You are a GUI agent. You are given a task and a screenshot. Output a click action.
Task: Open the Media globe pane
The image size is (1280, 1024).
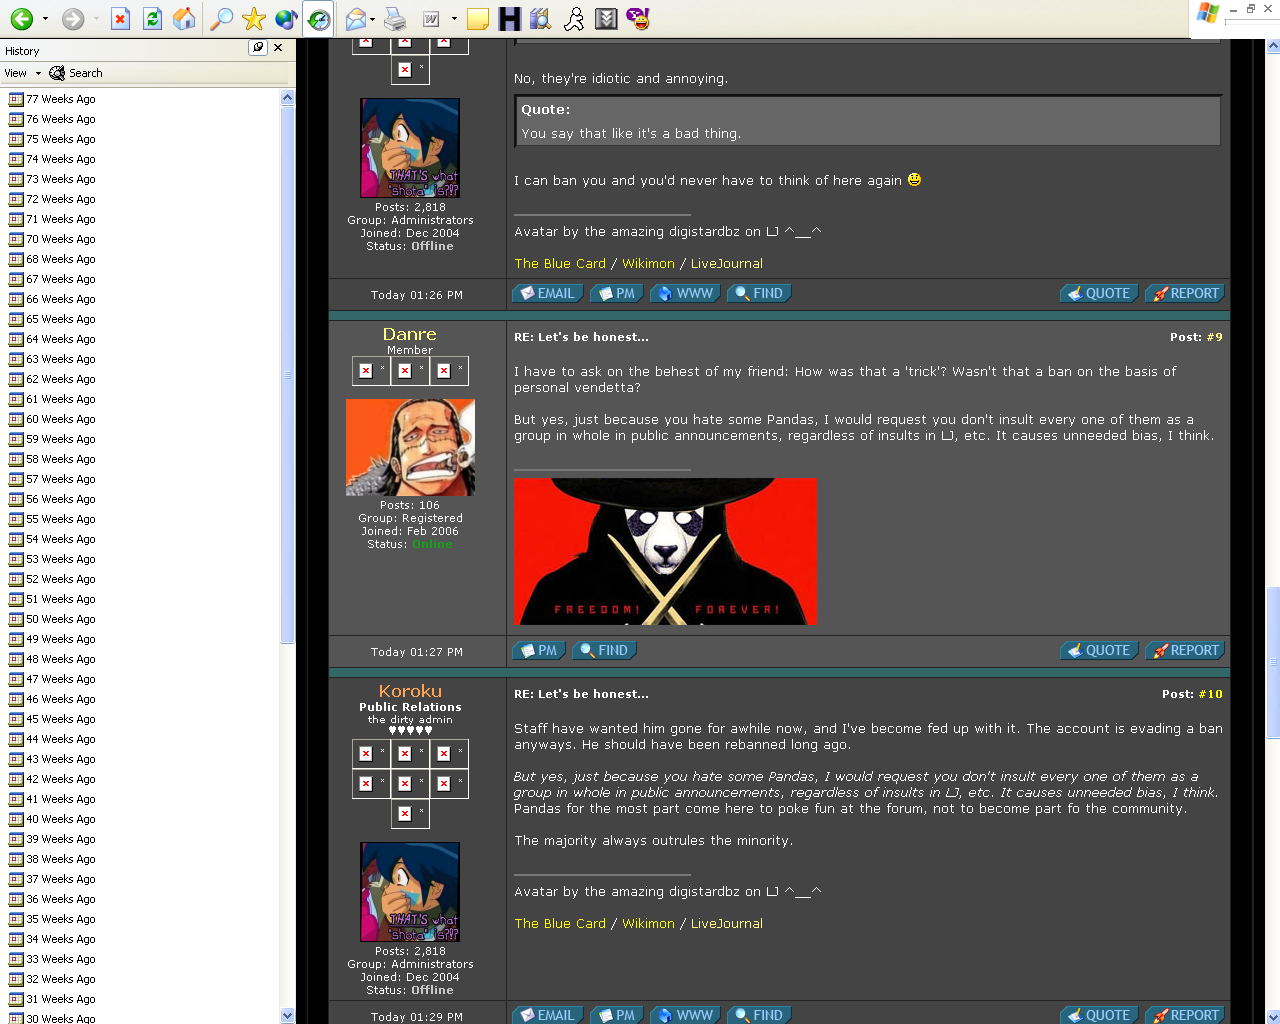(x=286, y=18)
